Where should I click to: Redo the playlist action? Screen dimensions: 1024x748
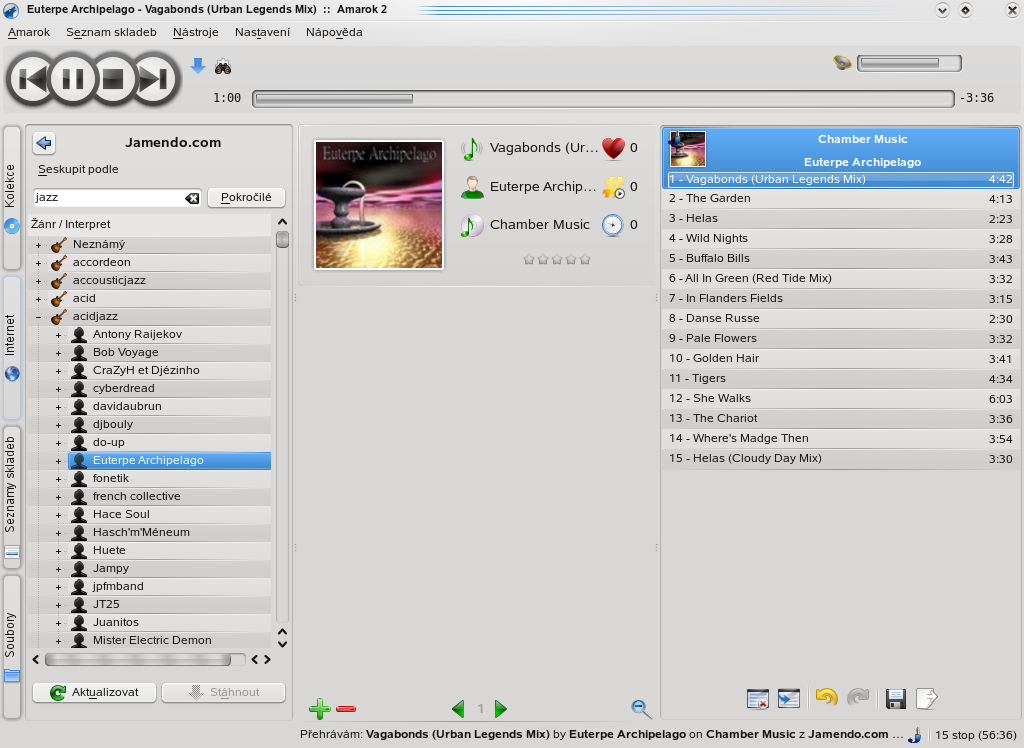pos(858,698)
